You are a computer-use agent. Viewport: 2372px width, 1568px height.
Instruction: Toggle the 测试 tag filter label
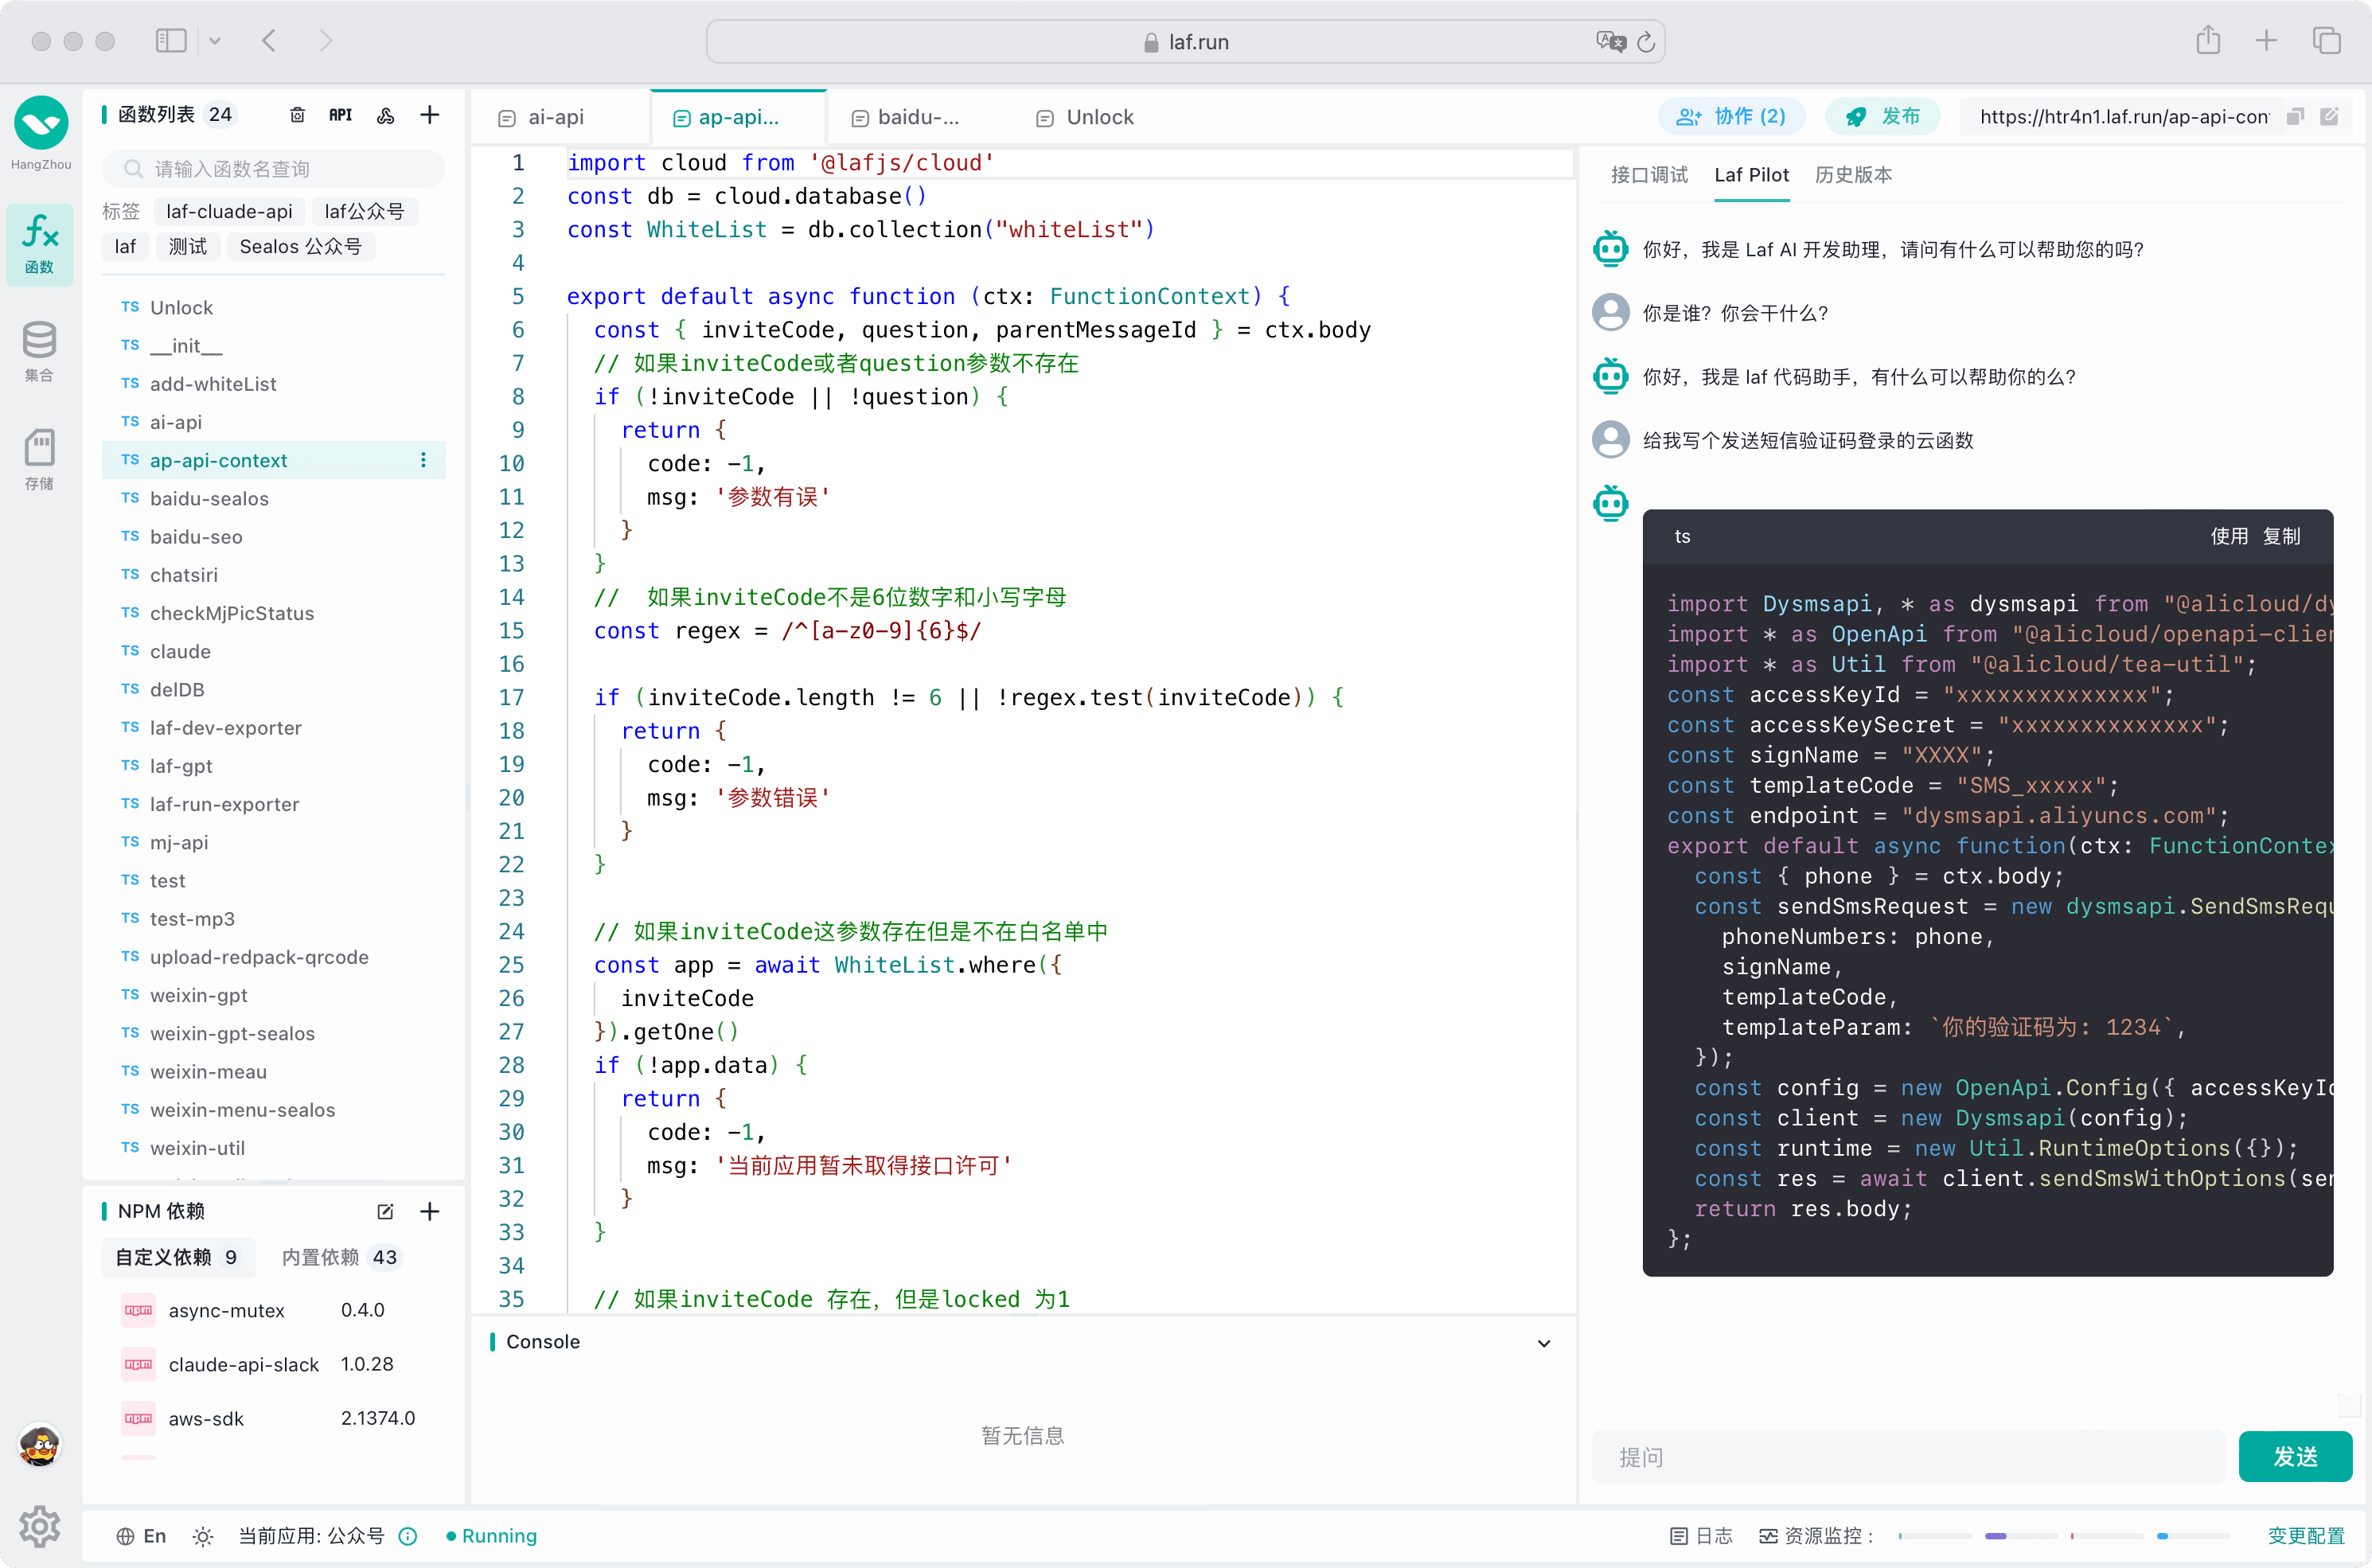pyautogui.click(x=187, y=245)
